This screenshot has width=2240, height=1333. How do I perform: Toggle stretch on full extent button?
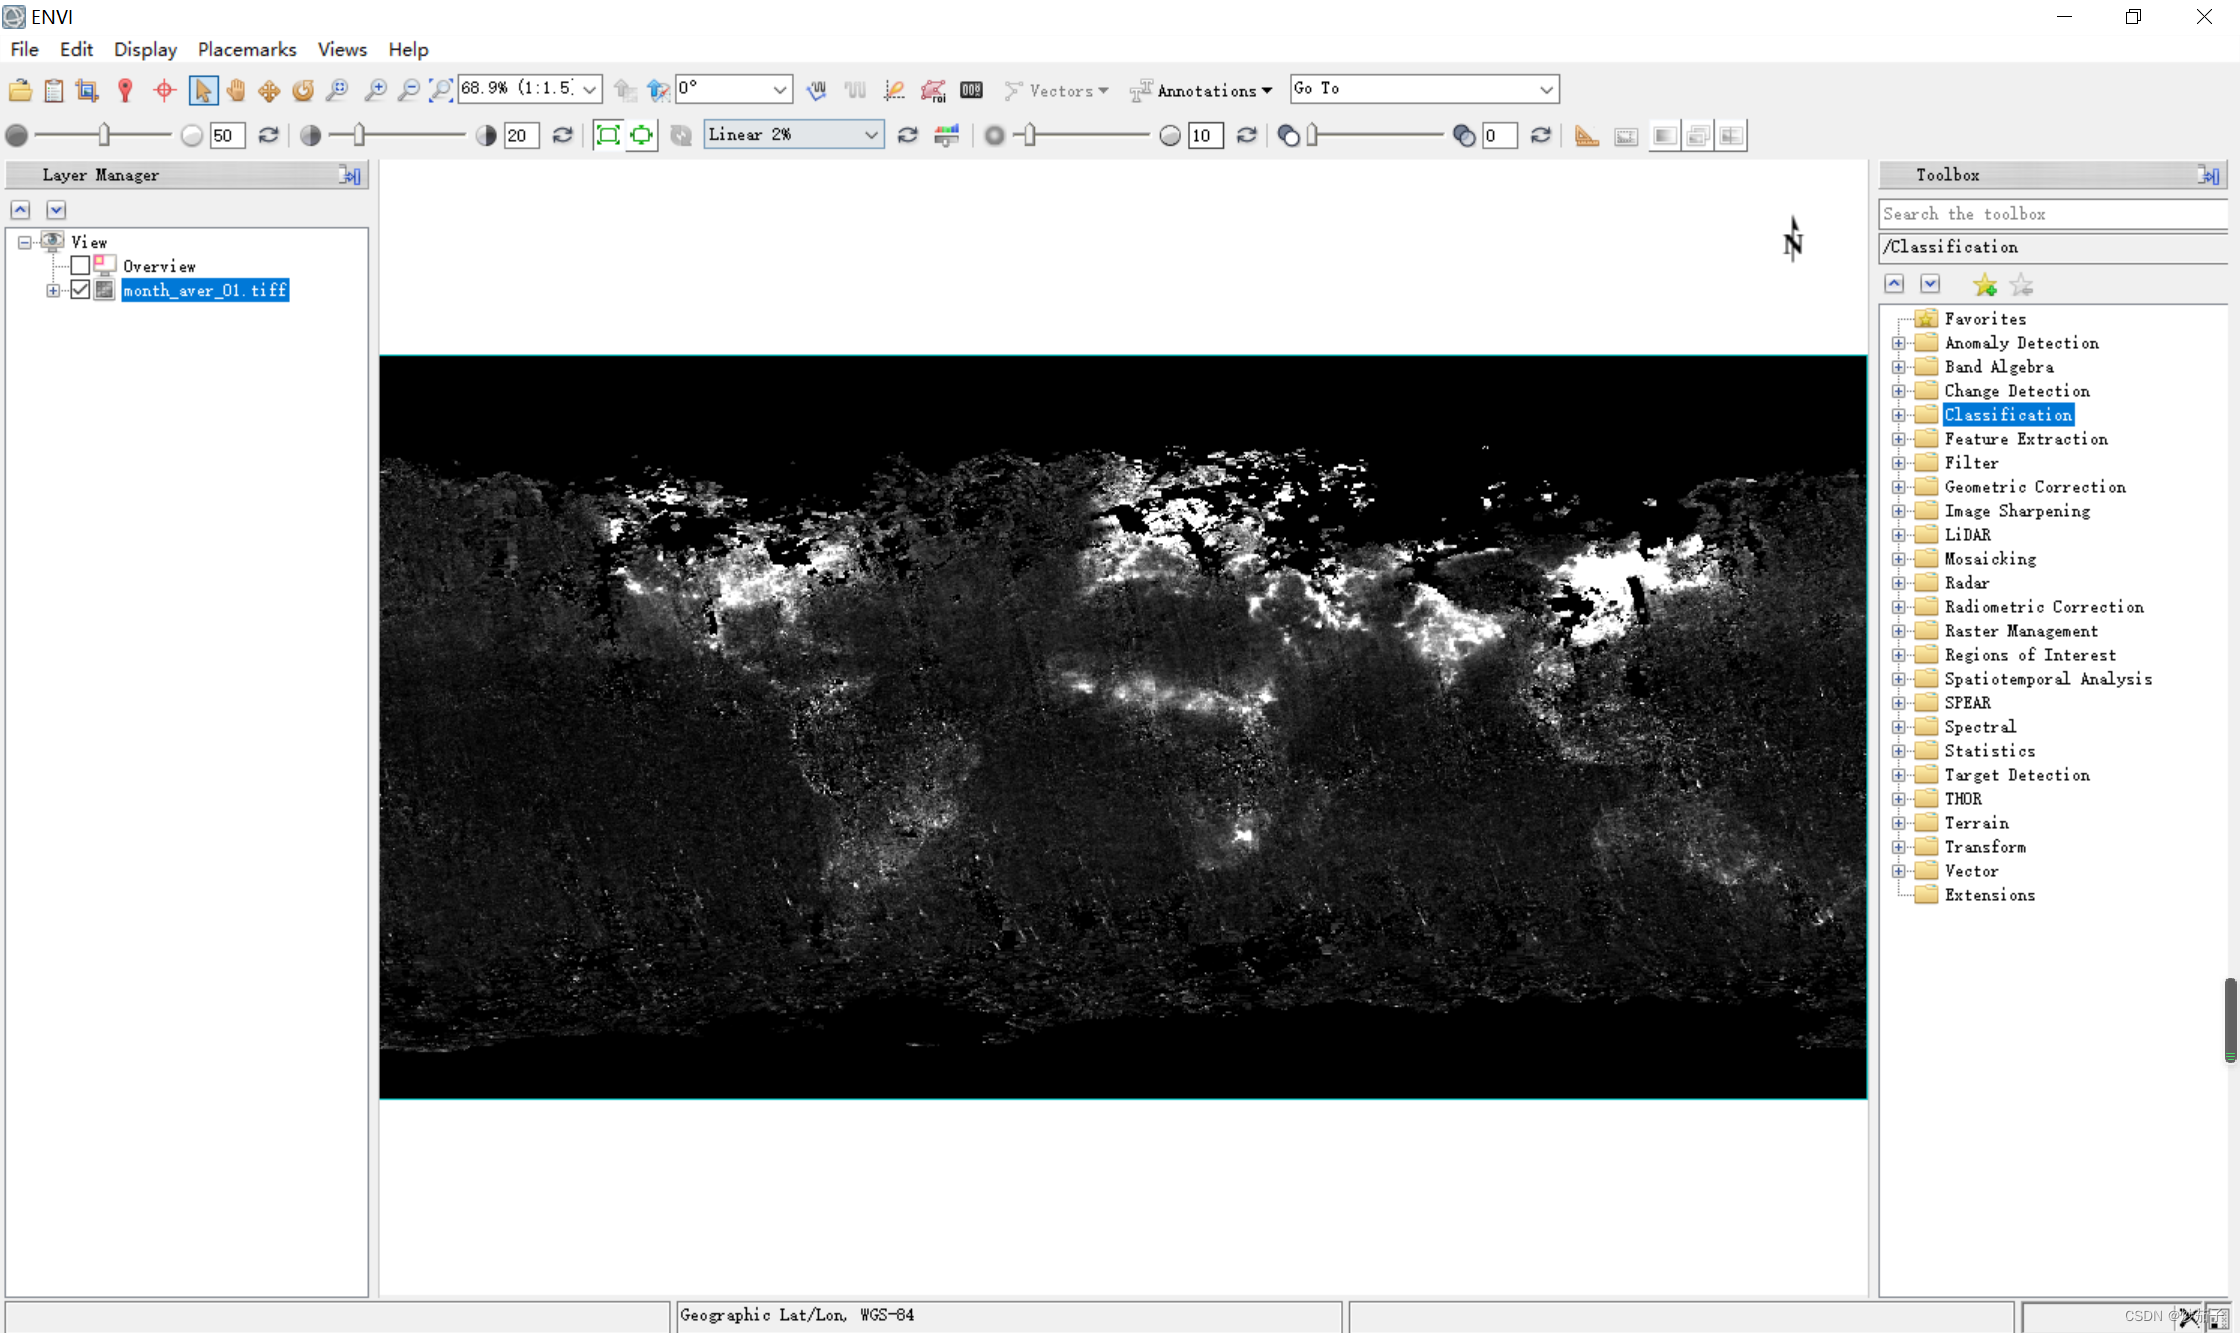pyautogui.click(x=607, y=135)
